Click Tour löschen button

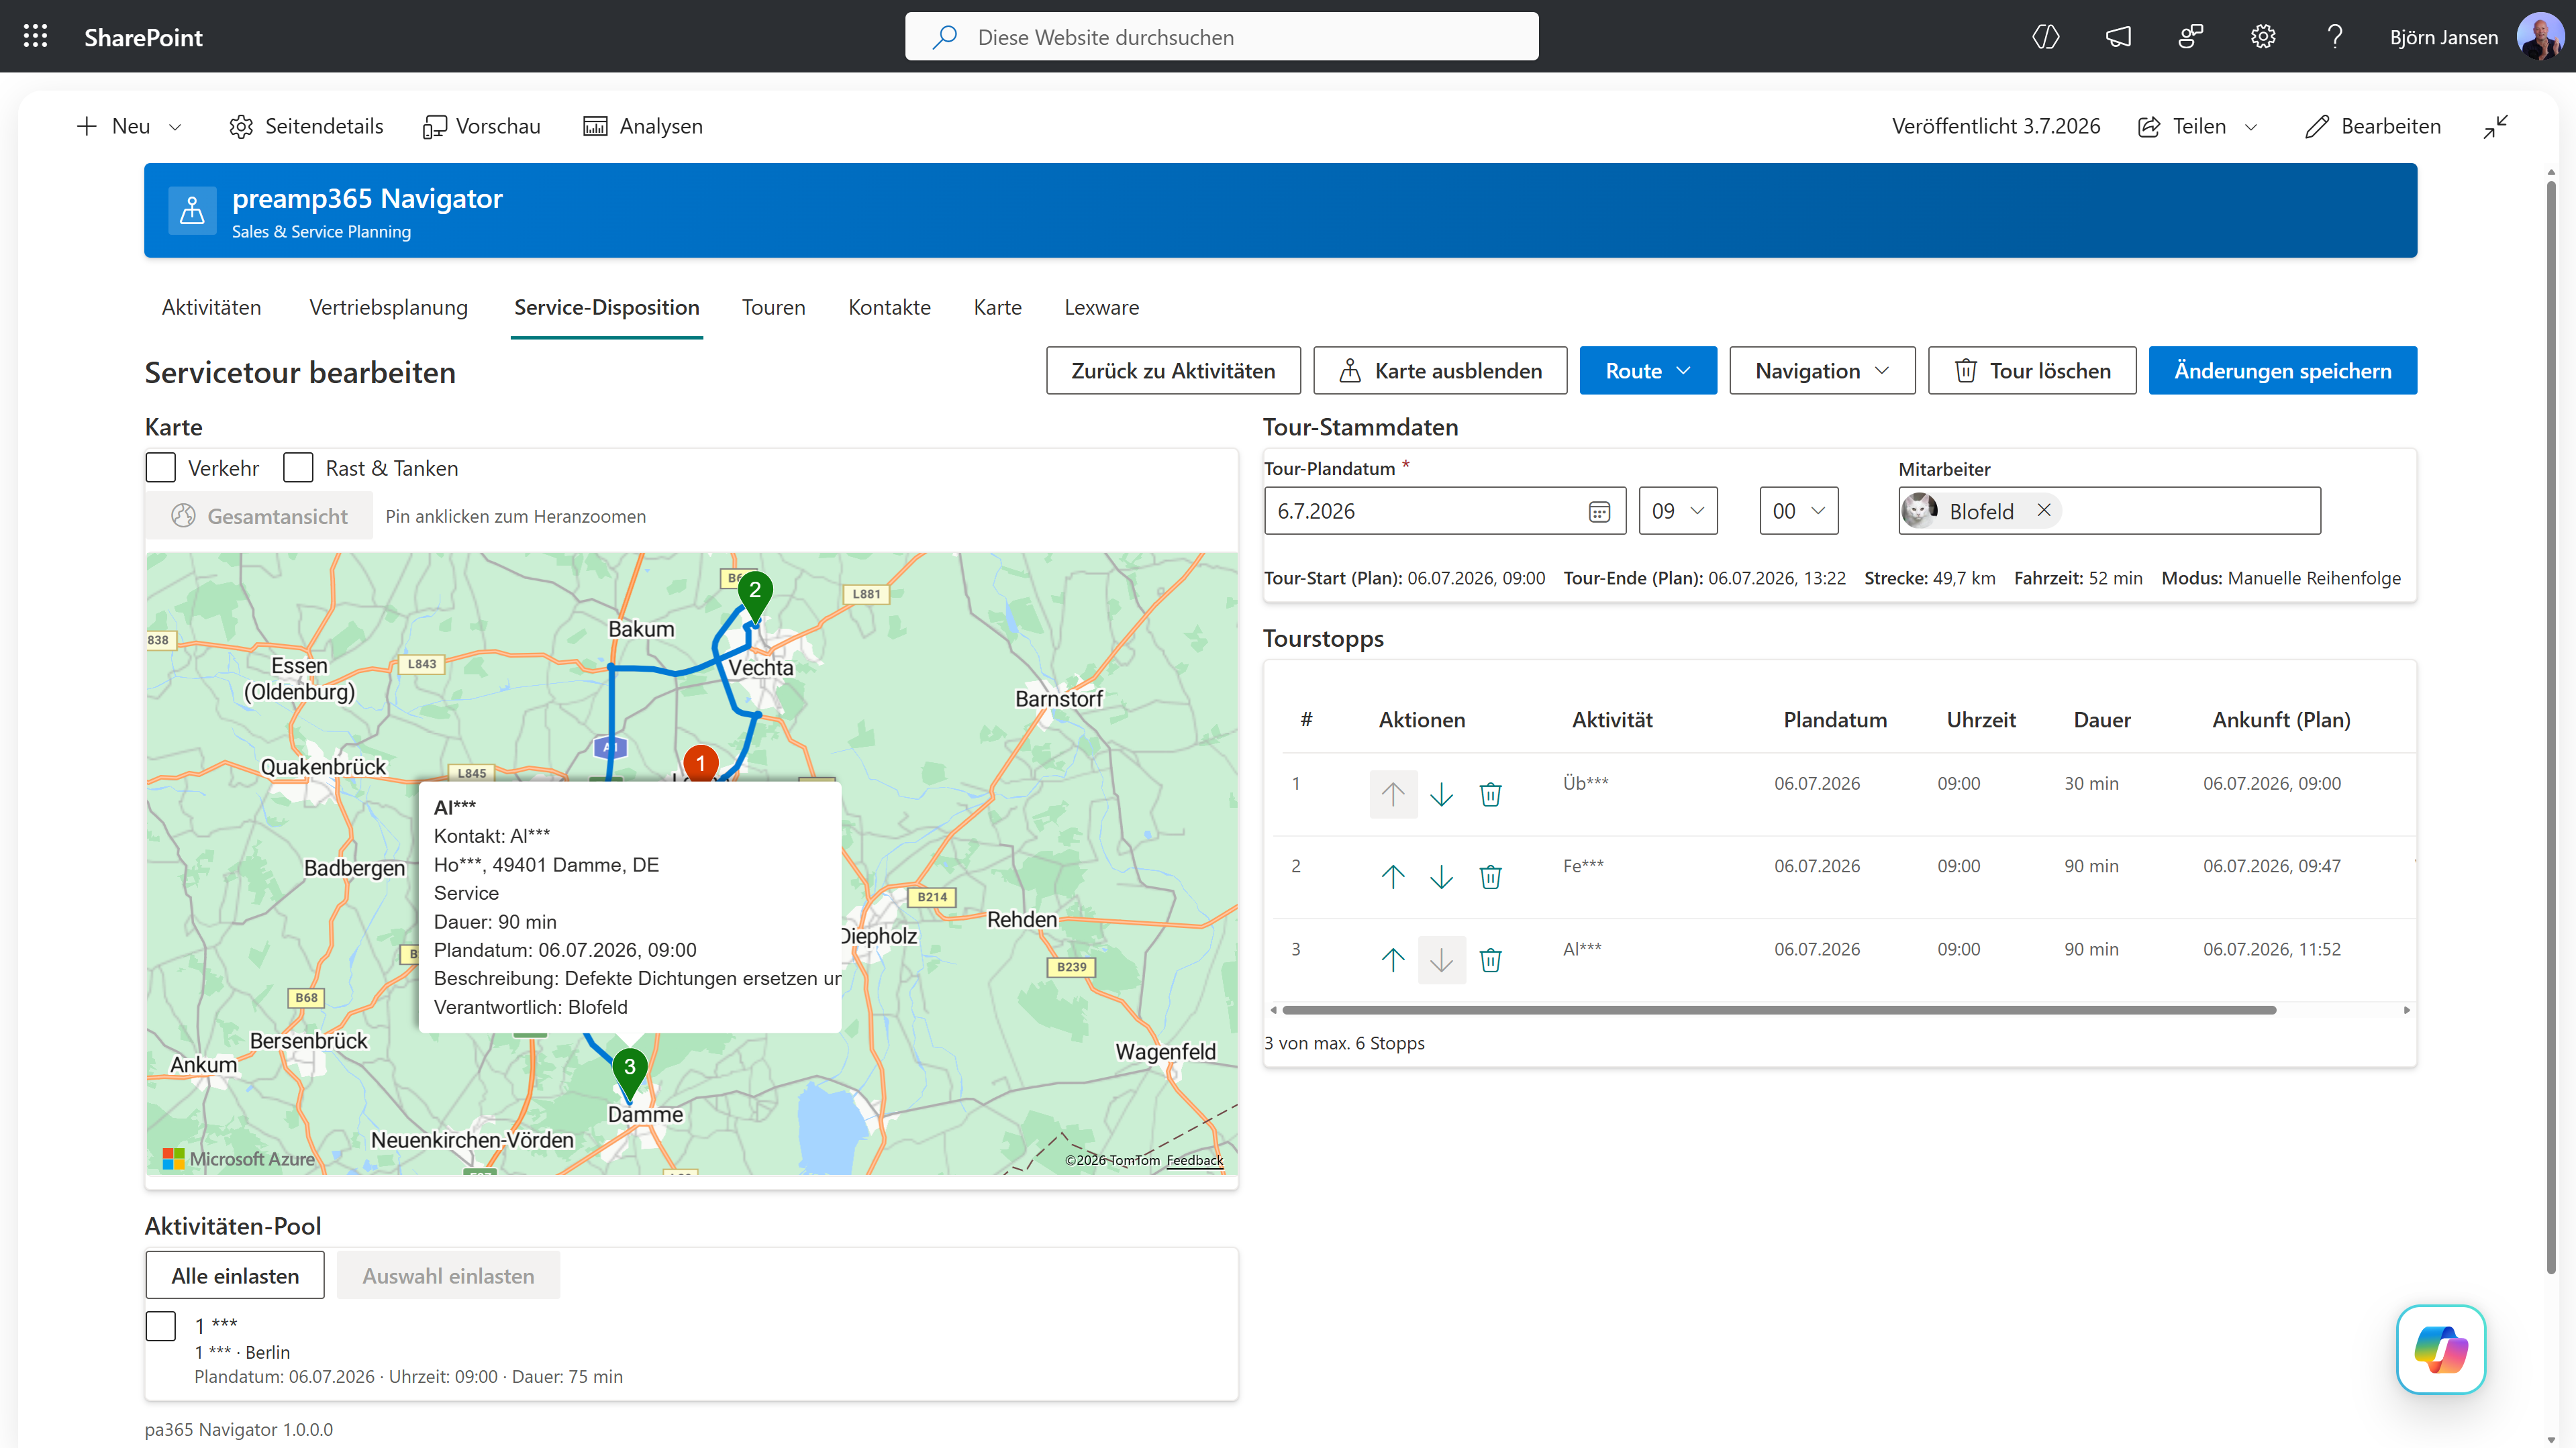pyautogui.click(x=2032, y=371)
